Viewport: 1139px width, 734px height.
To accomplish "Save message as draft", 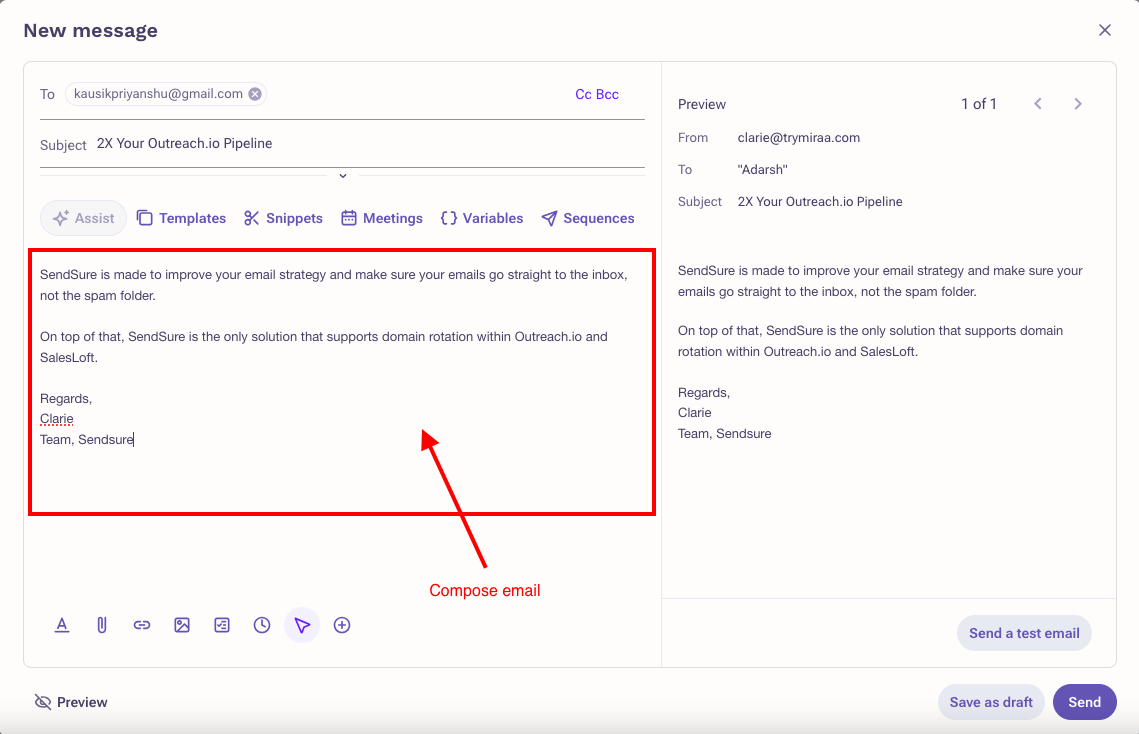I will [991, 702].
